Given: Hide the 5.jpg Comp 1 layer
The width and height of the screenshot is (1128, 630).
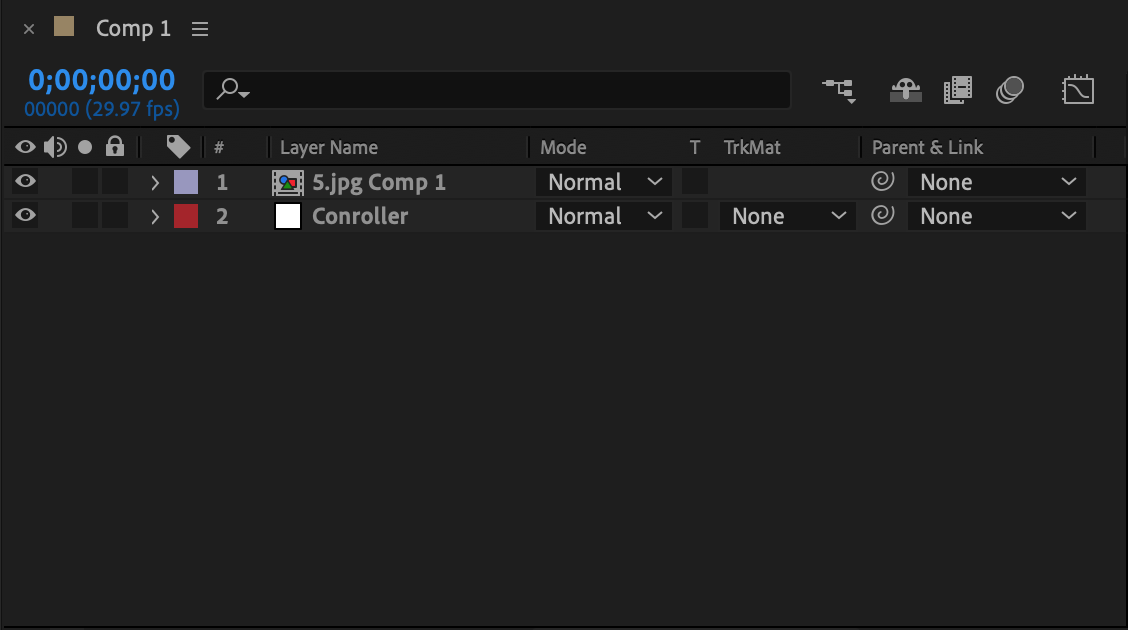Looking at the screenshot, I should coord(25,181).
